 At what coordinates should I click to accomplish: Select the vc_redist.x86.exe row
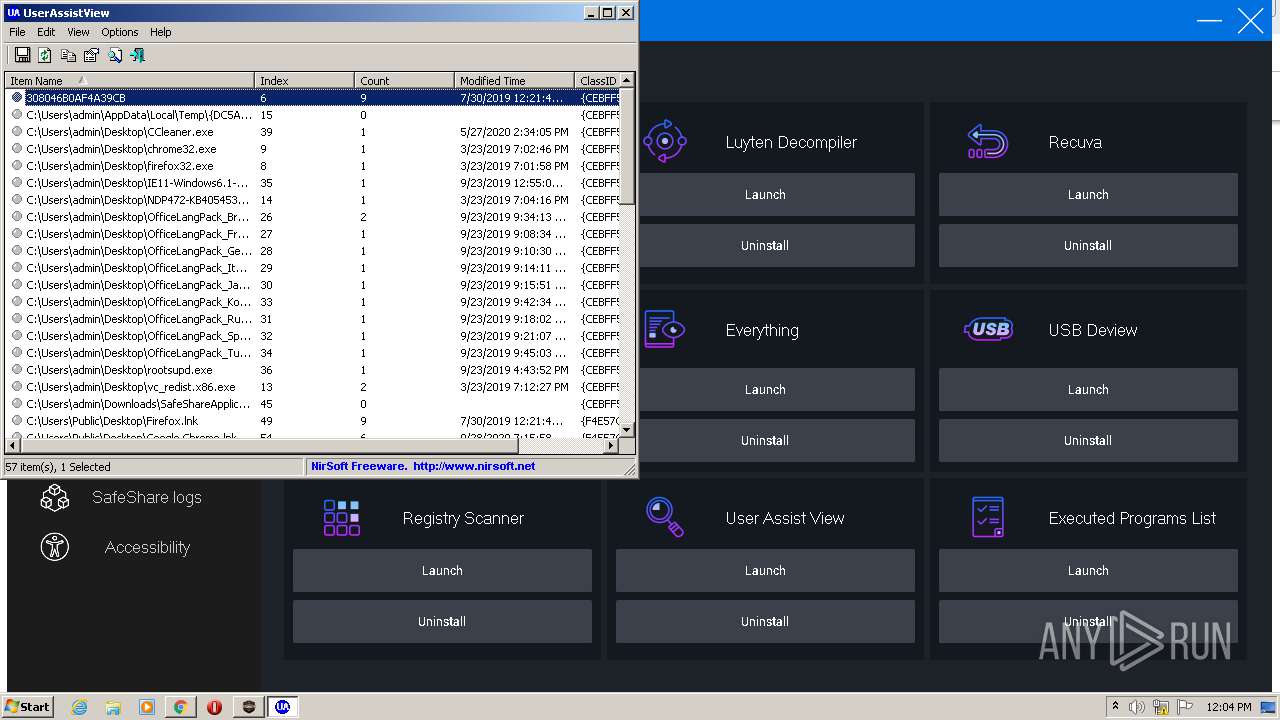(313, 387)
